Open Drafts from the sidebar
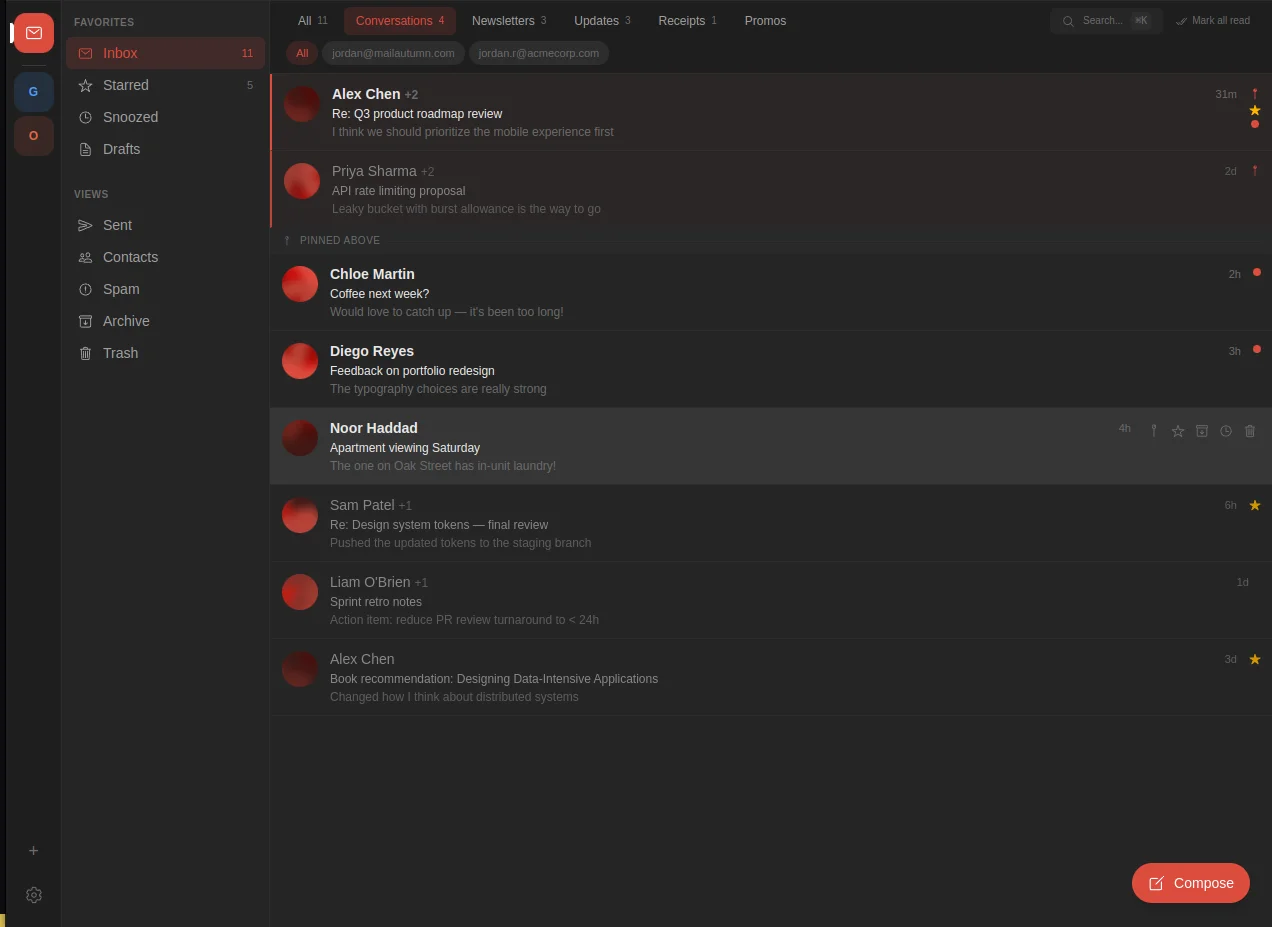1272x927 pixels. click(x=121, y=148)
